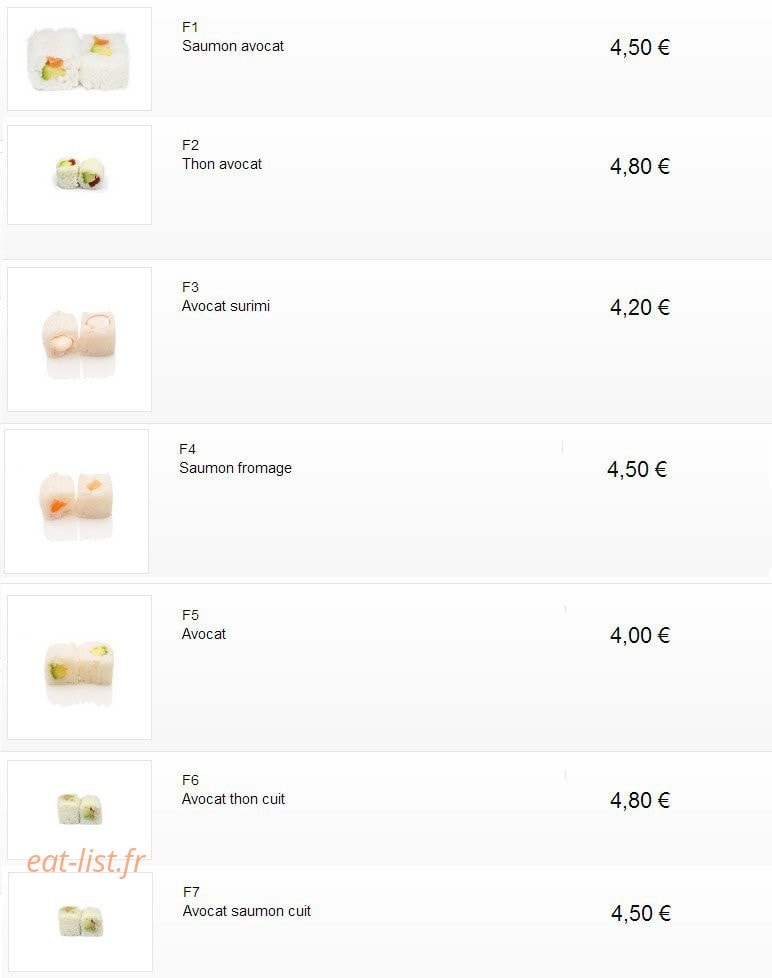772x978 pixels.
Task: Click the Thon avocat item name
Action: pos(222,164)
